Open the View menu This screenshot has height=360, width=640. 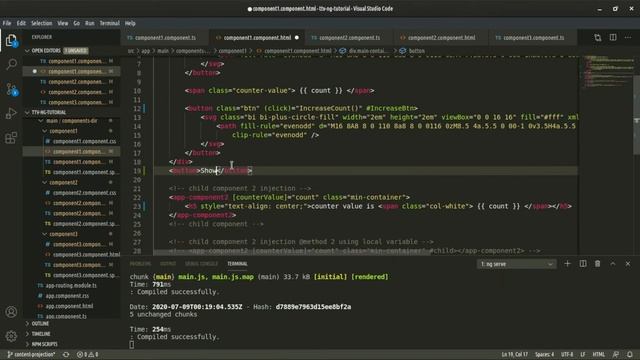[x=62, y=23]
